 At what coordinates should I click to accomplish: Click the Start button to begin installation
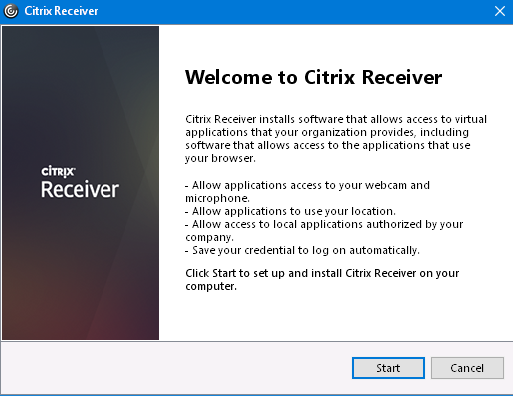388,368
